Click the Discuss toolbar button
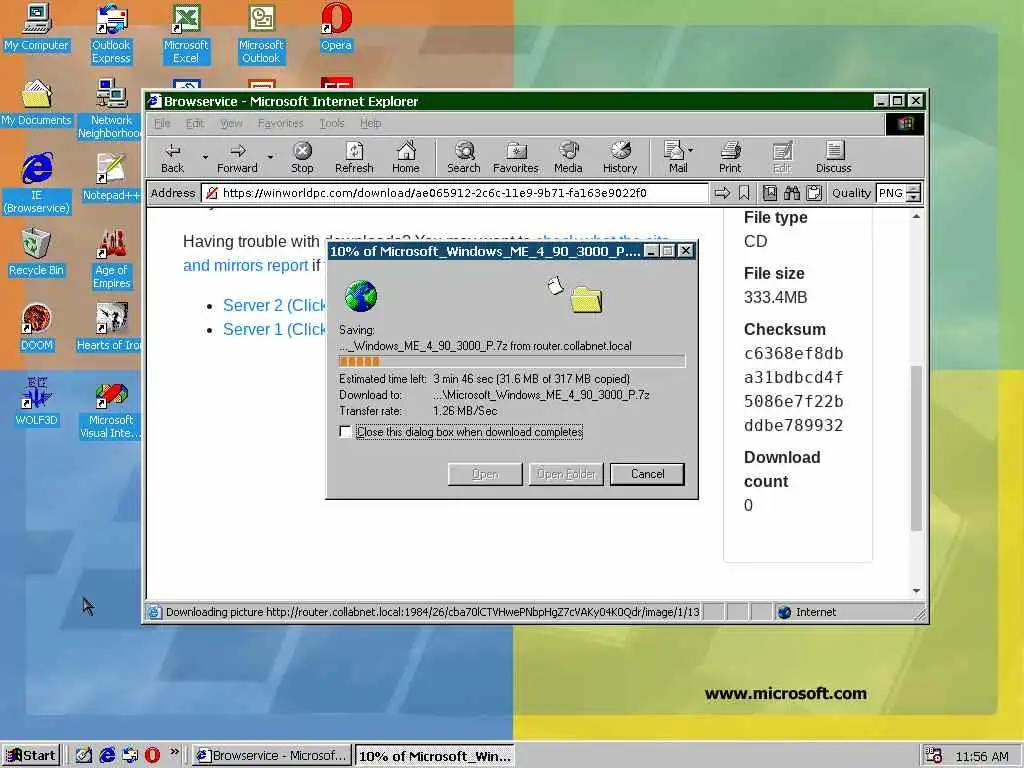 (833, 157)
